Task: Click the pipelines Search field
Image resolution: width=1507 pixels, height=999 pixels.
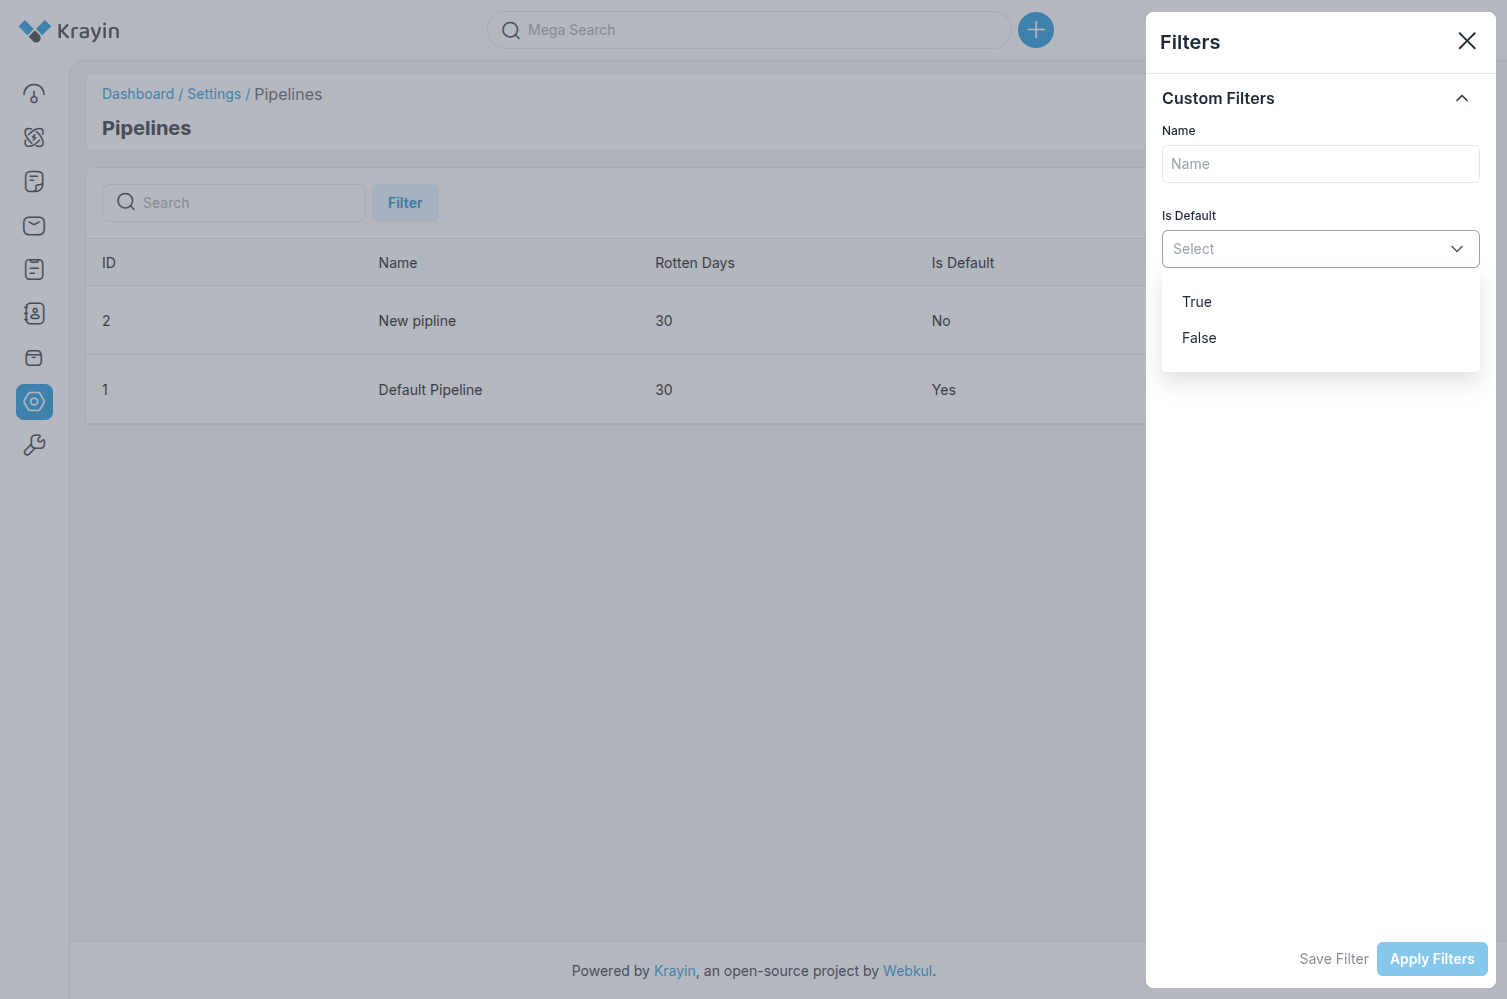Action: (x=234, y=203)
